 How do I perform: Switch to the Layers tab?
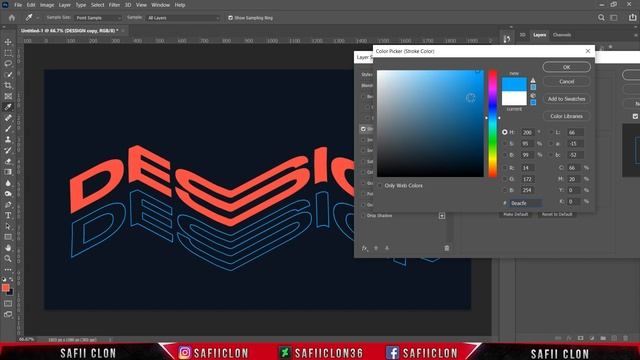(x=539, y=35)
